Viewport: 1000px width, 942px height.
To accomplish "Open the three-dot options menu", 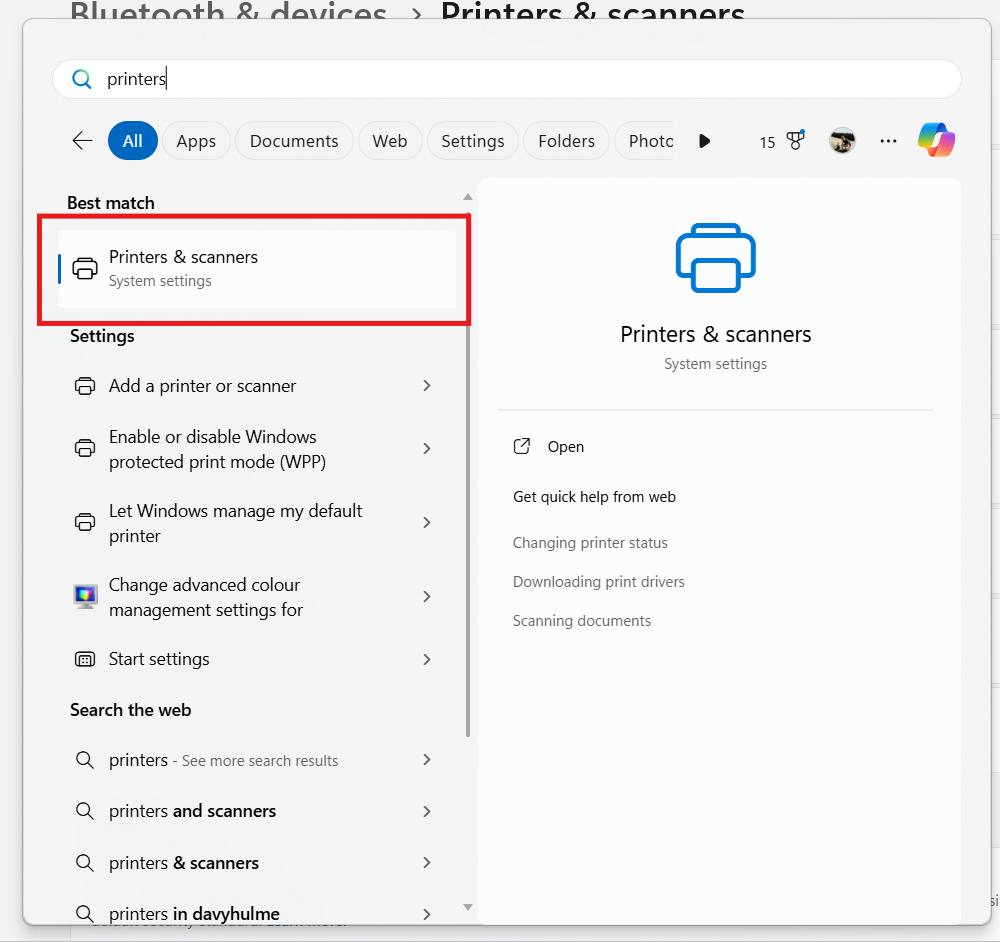I will coord(888,141).
